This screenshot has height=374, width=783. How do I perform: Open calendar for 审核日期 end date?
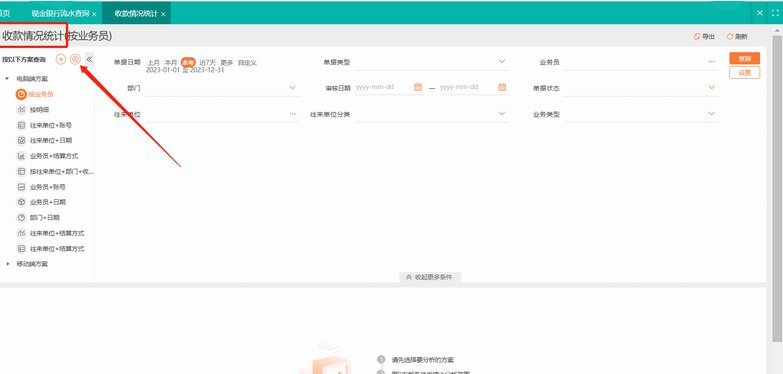[502, 87]
